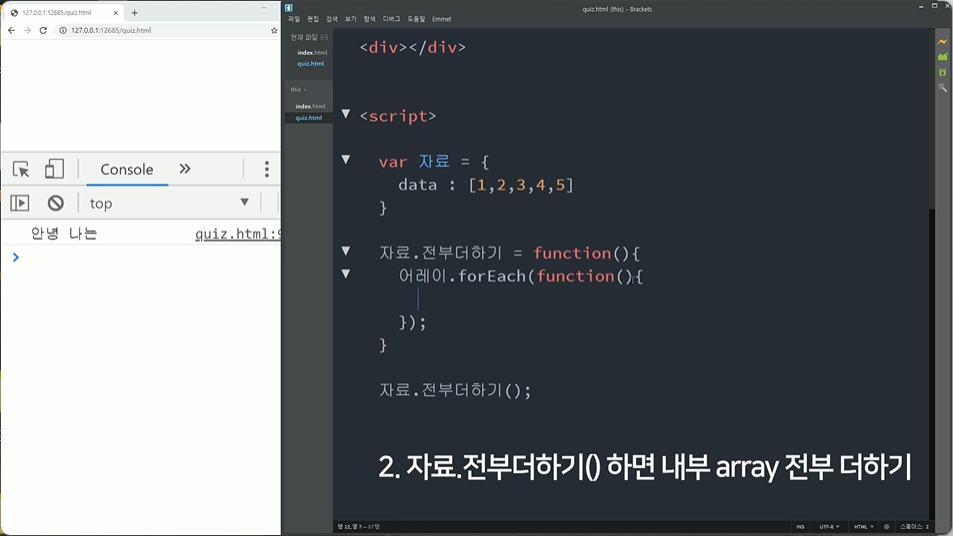Expand more DevTools tabs with double chevron
Viewport: 953px width, 536px height.
(185, 169)
